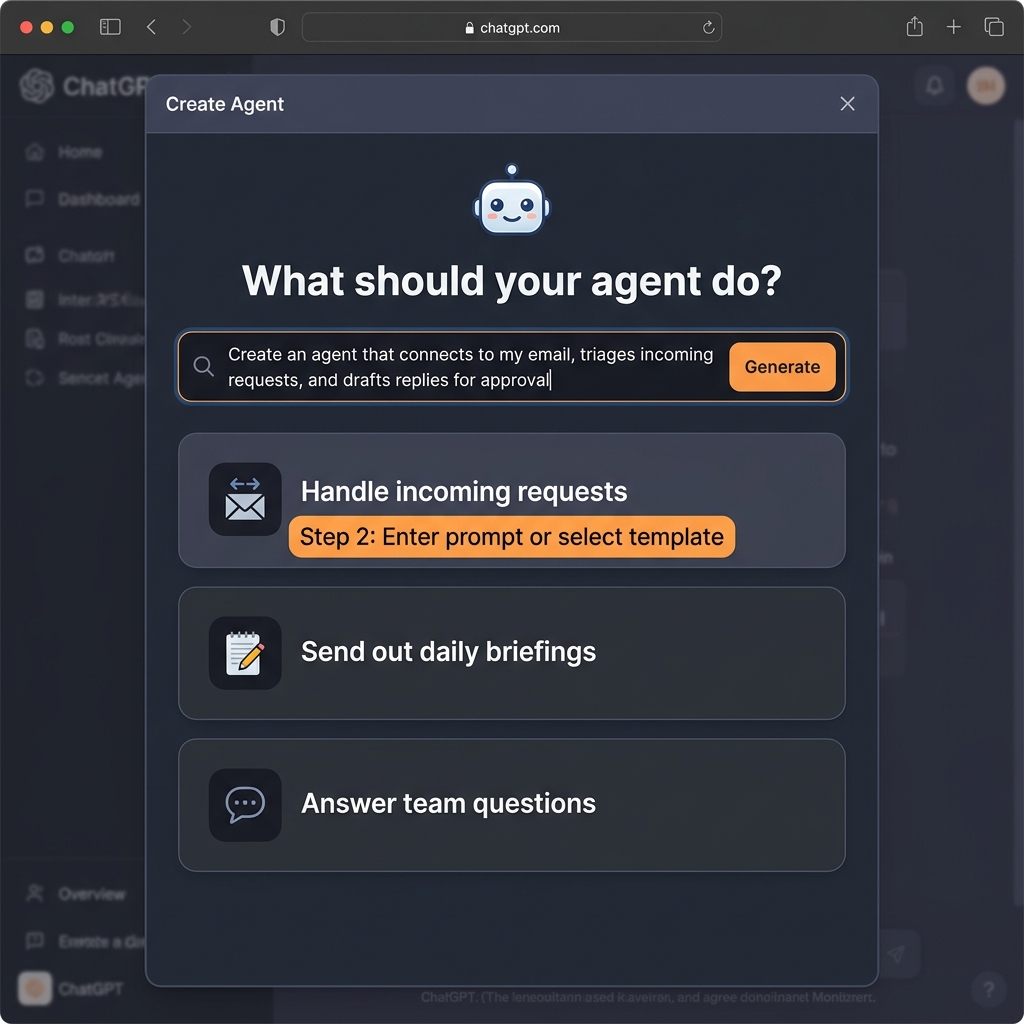
Task: Open the Dashboard item in the sidebar
Action: [82, 199]
